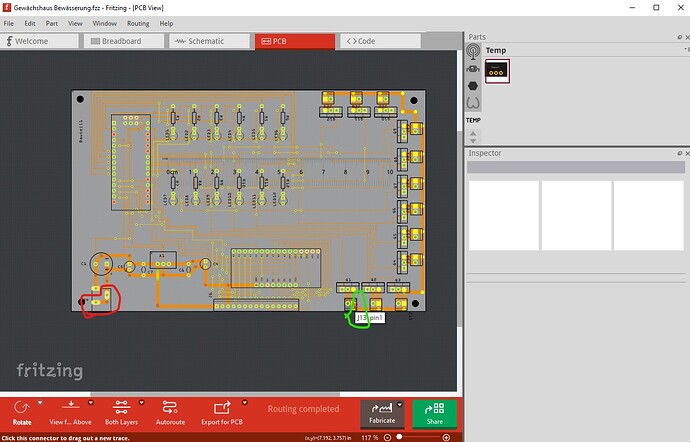Minimize the Fritzing window
Screen dimensions: 690x442
tap(632, 7)
